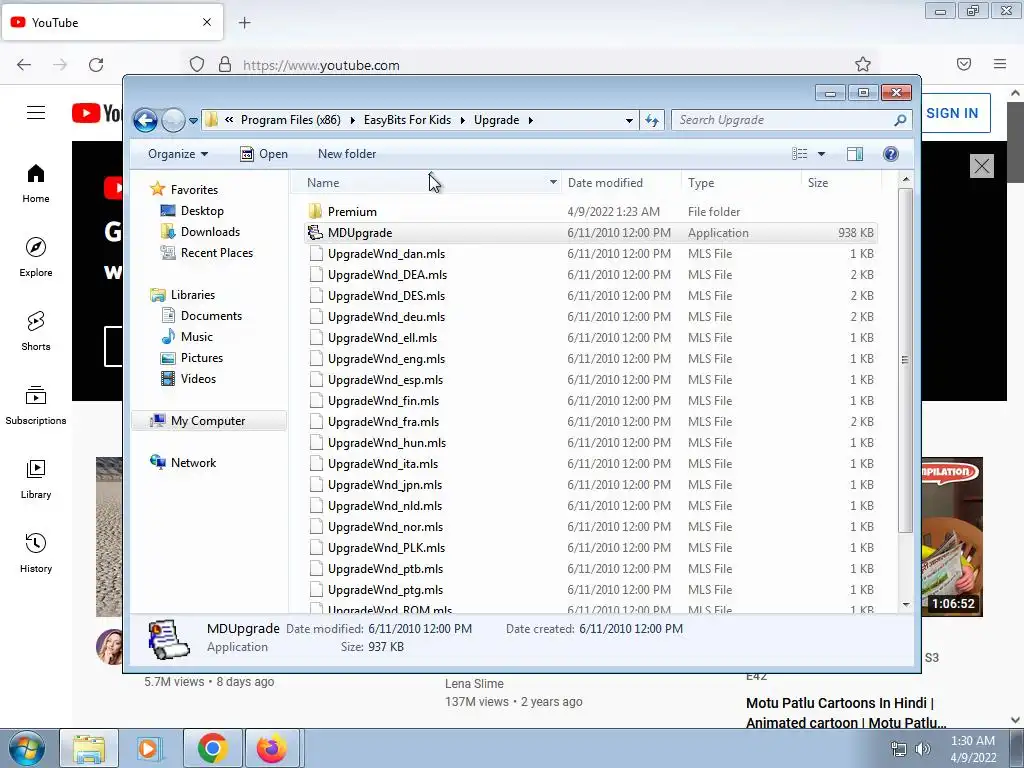Go to YouTube Home

click(36, 184)
